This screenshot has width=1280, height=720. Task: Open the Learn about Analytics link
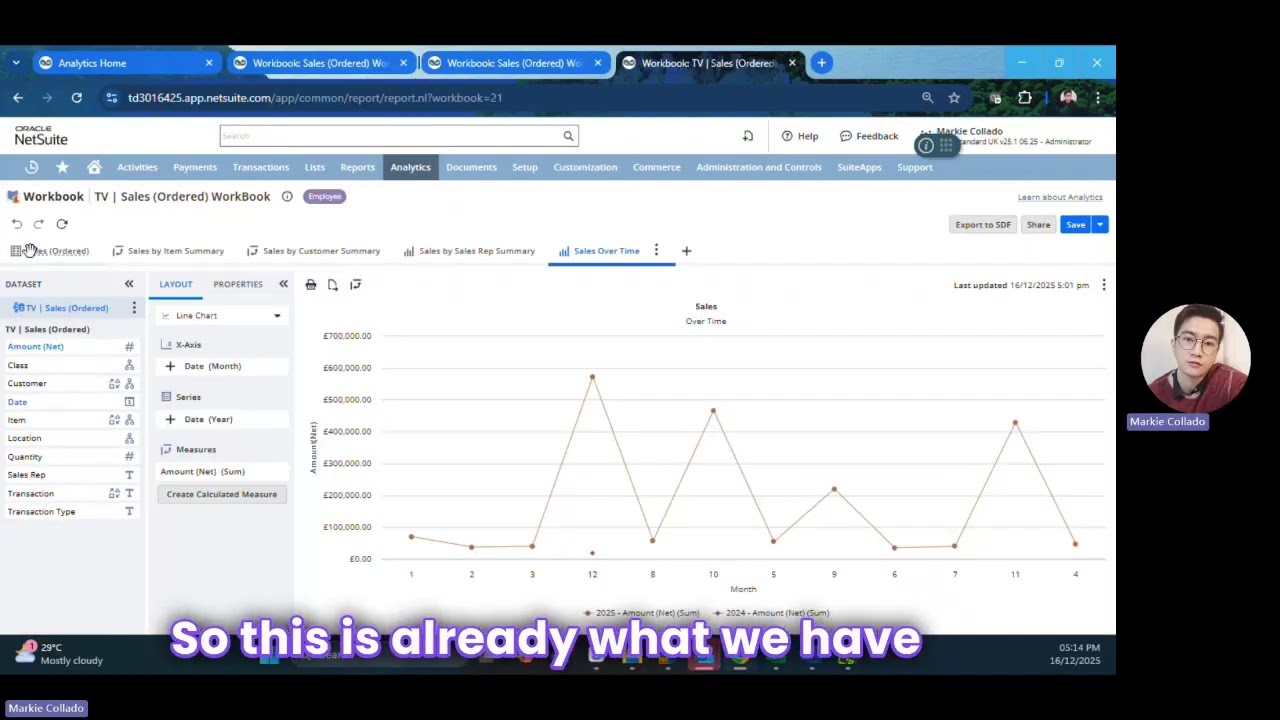(1060, 197)
